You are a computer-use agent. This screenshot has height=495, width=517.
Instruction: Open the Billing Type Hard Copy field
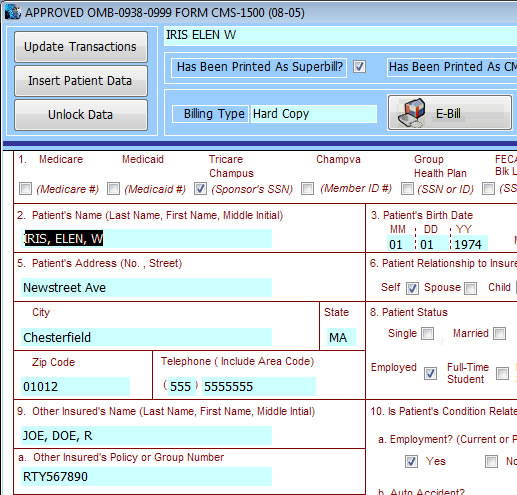pyautogui.click(x=314, y=114)
